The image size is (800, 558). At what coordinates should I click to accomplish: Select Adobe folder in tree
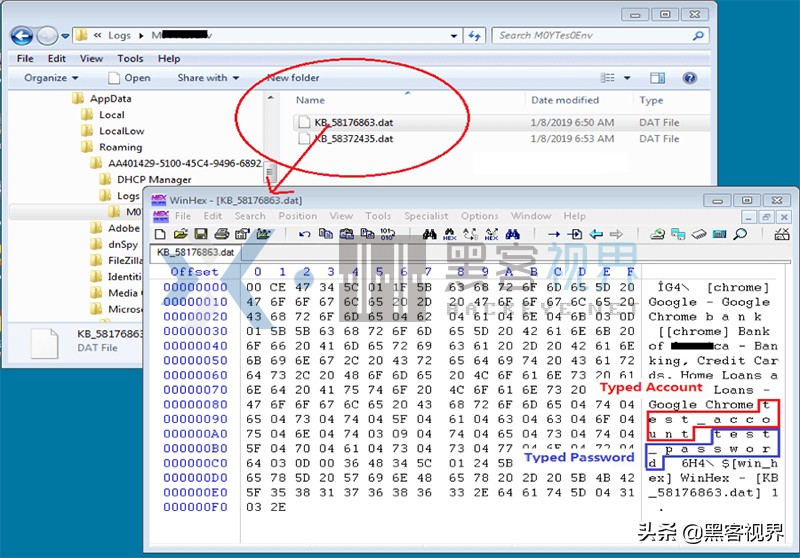[x=123, y=228]
